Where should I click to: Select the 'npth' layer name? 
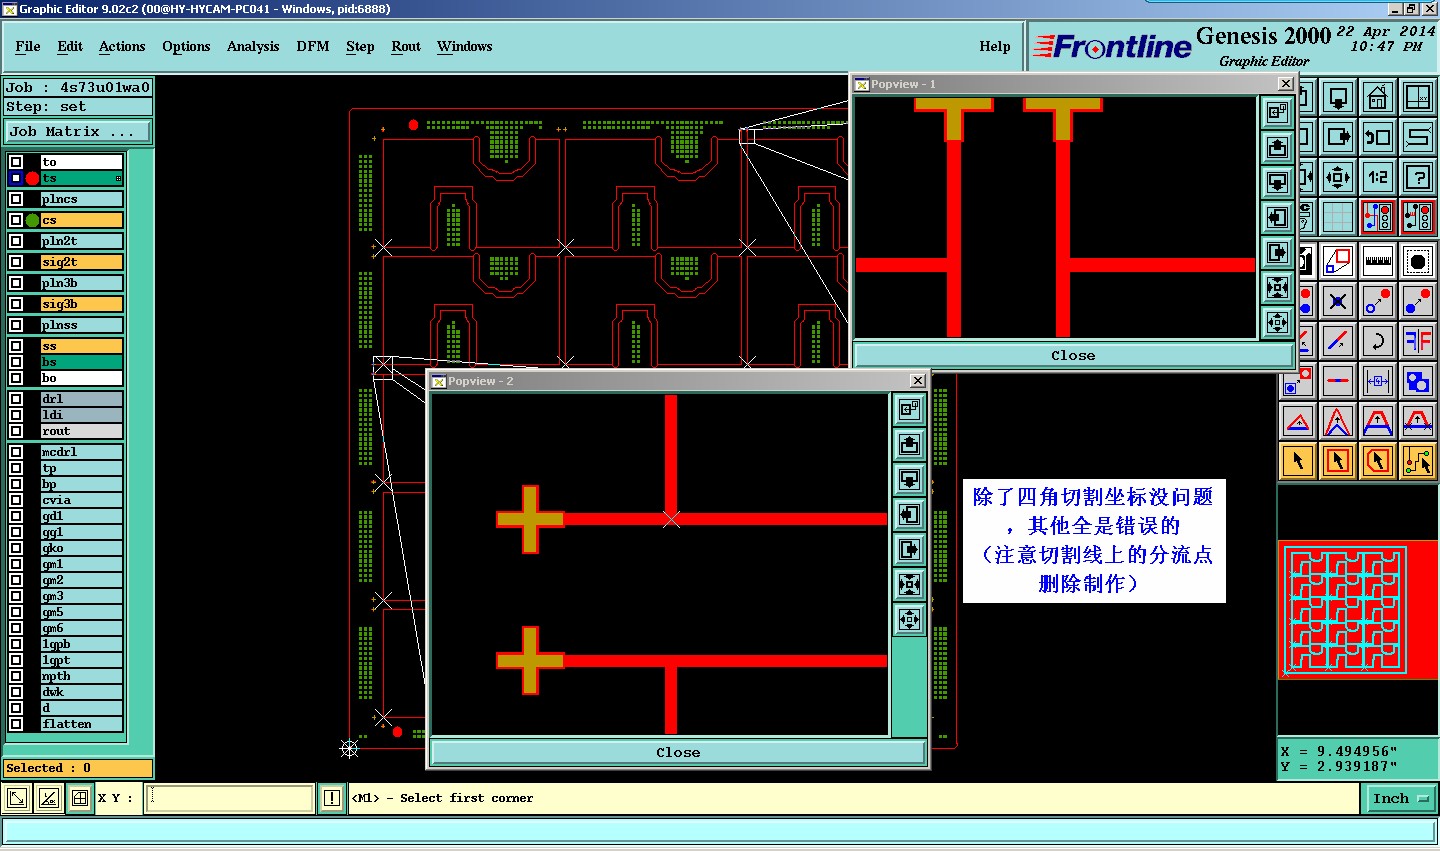pos(81,676)
